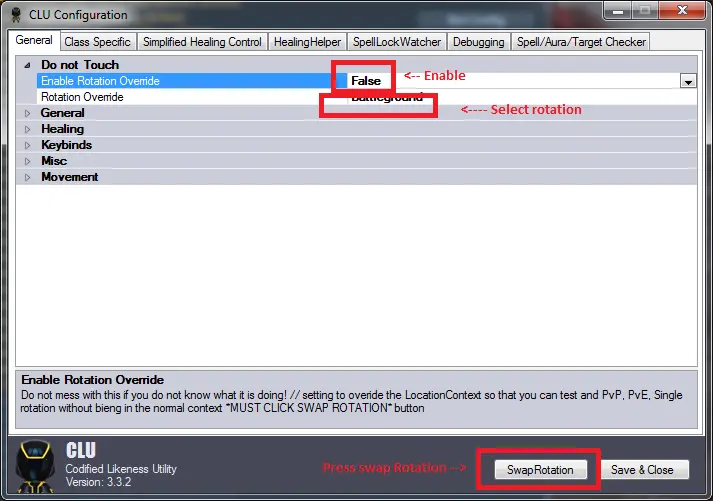Click the False value field
The image size is (713, 501).
click(366, 81)
